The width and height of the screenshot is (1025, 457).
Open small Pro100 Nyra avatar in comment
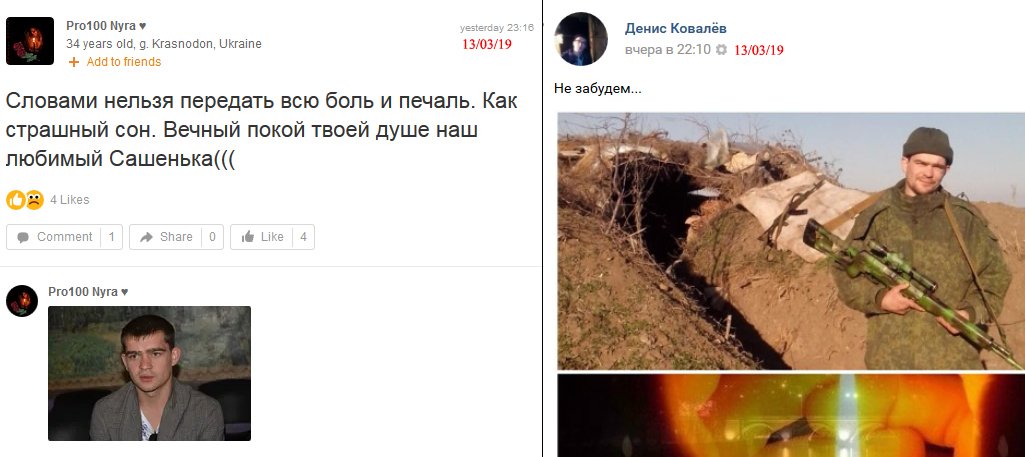pos(22,301)
